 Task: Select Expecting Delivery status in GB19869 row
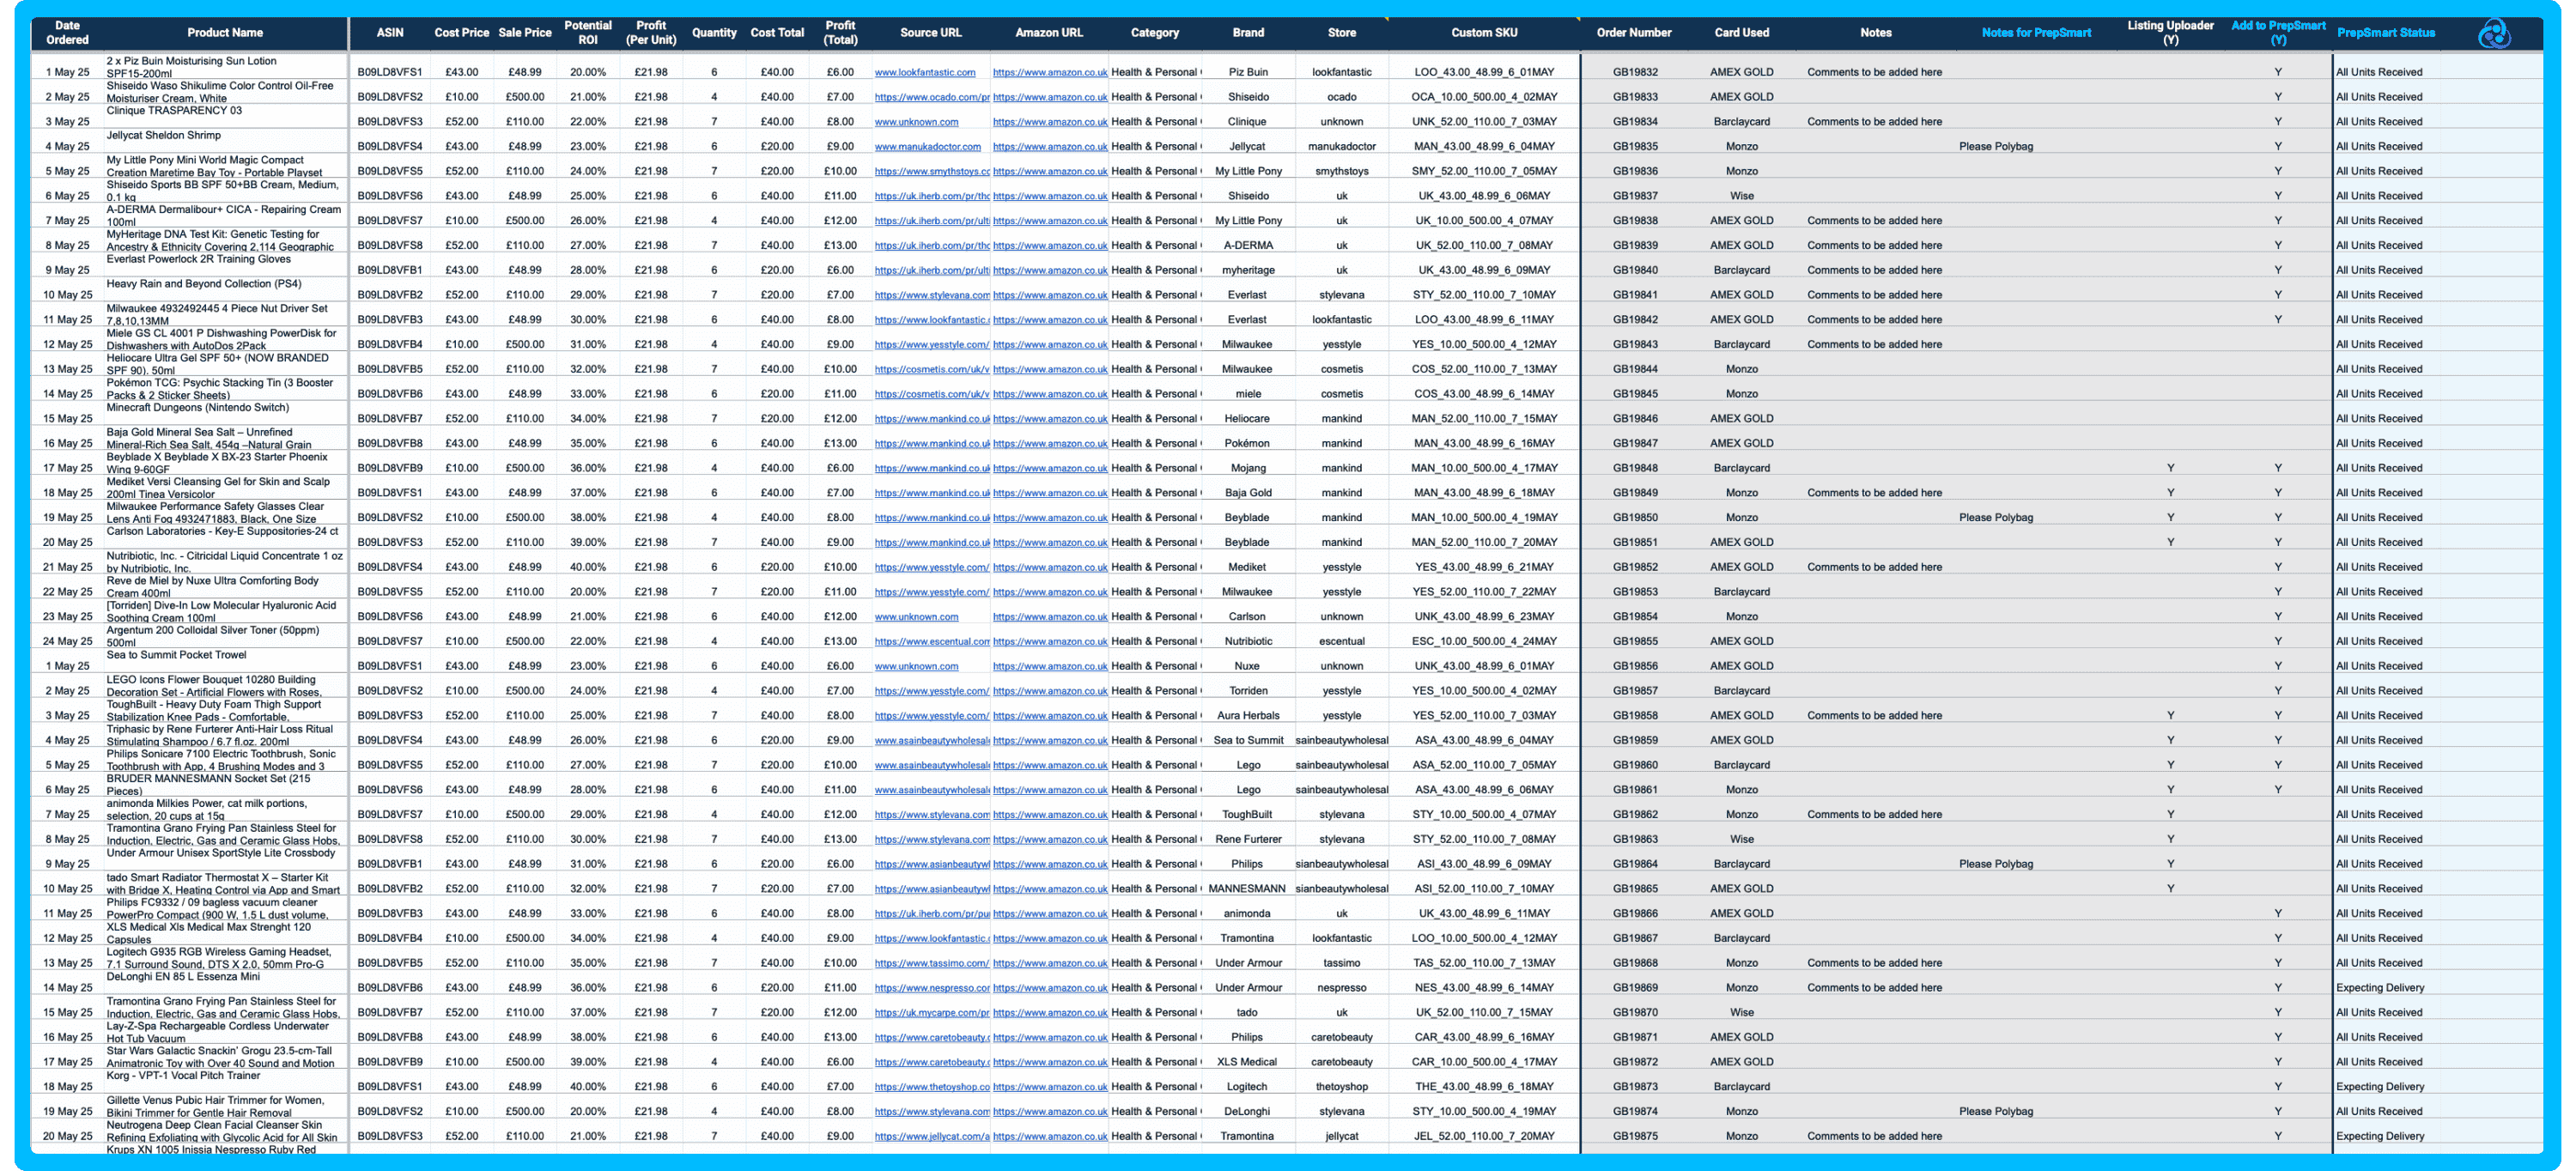(2380, 988)
